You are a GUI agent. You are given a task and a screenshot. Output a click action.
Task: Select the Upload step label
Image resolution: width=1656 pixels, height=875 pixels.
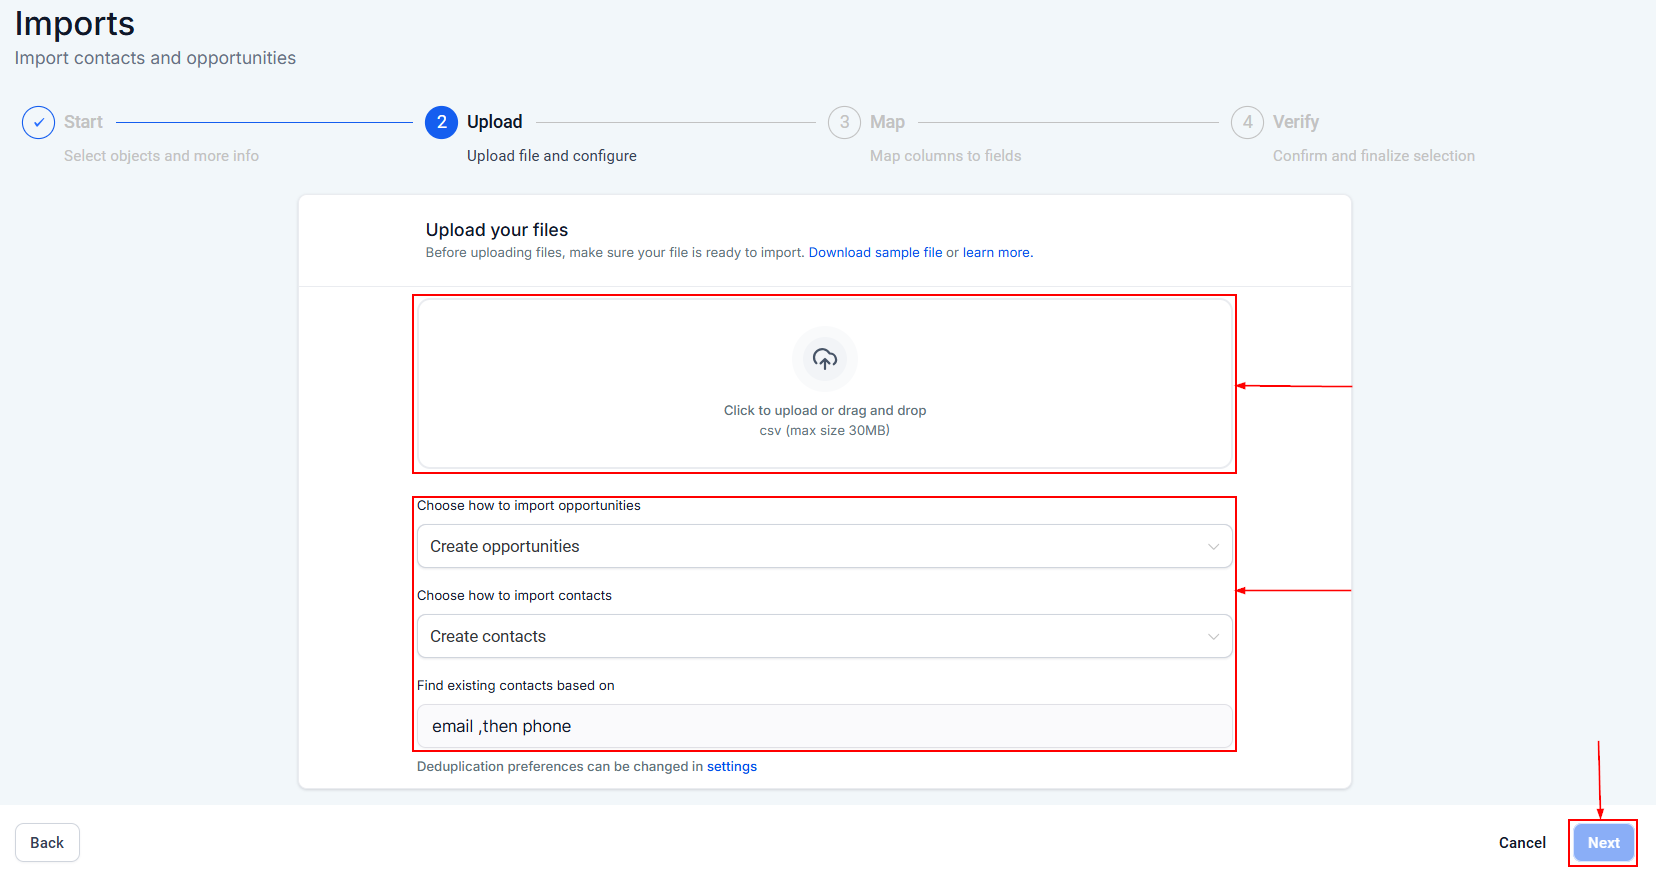[494, 122]
